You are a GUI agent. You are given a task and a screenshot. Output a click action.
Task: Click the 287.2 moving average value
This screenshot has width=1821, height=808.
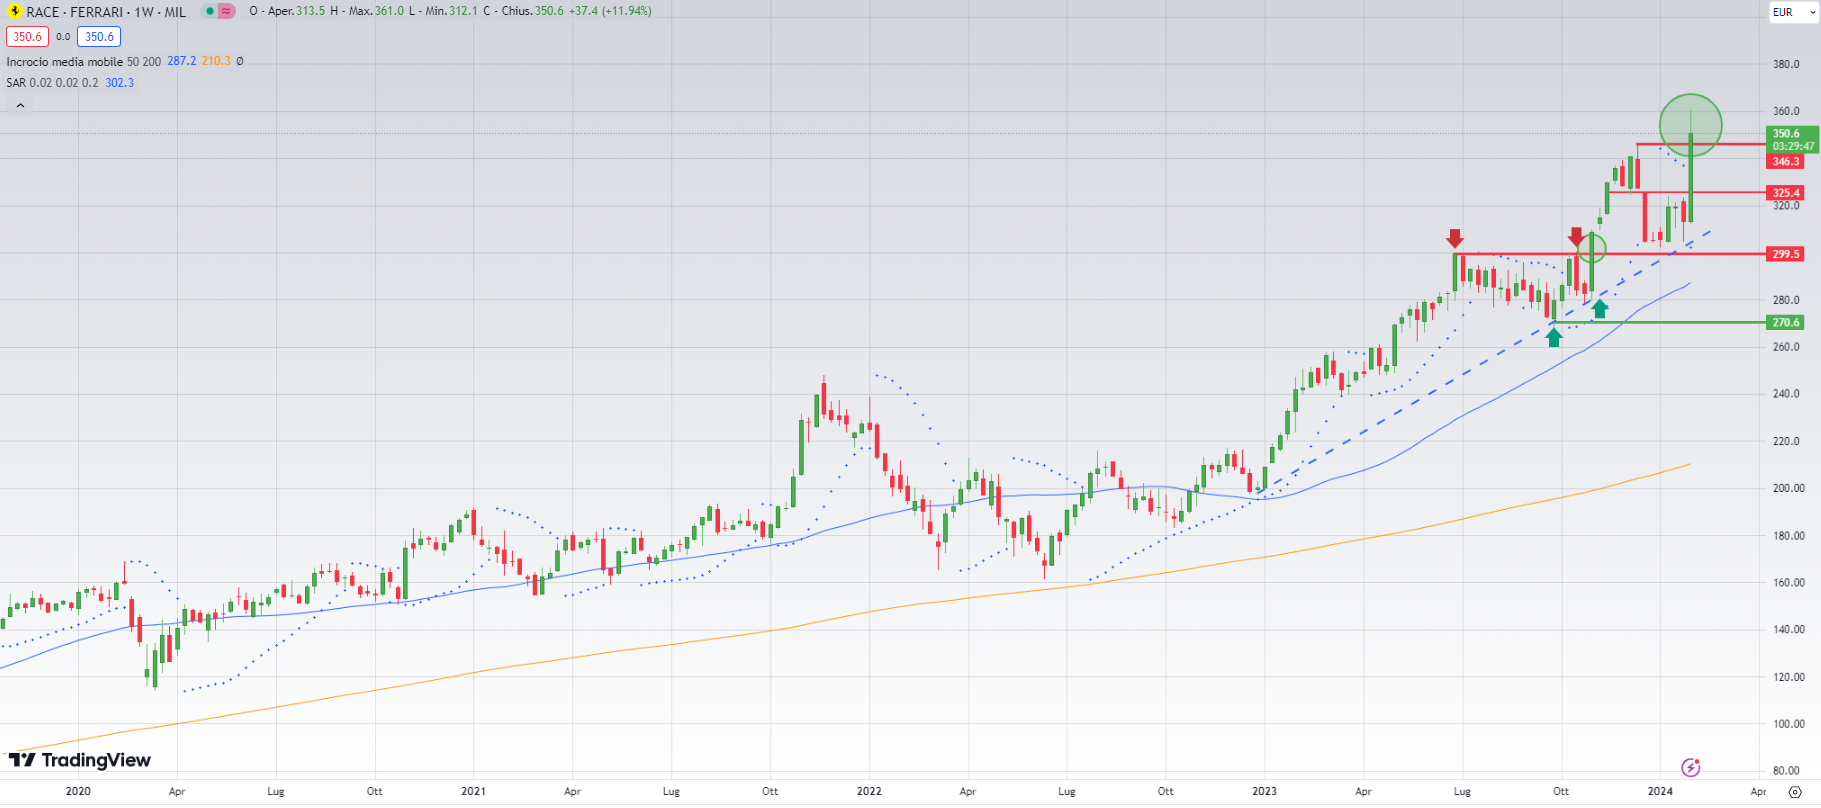point(181,61)
